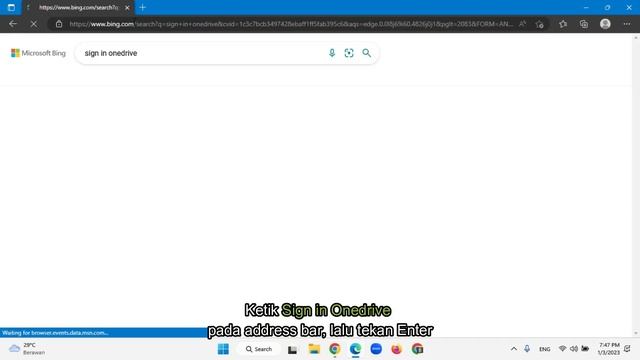Open the Settings and more menu
The height and width of the screenshot is (360, 640).
tap(627, 24)
